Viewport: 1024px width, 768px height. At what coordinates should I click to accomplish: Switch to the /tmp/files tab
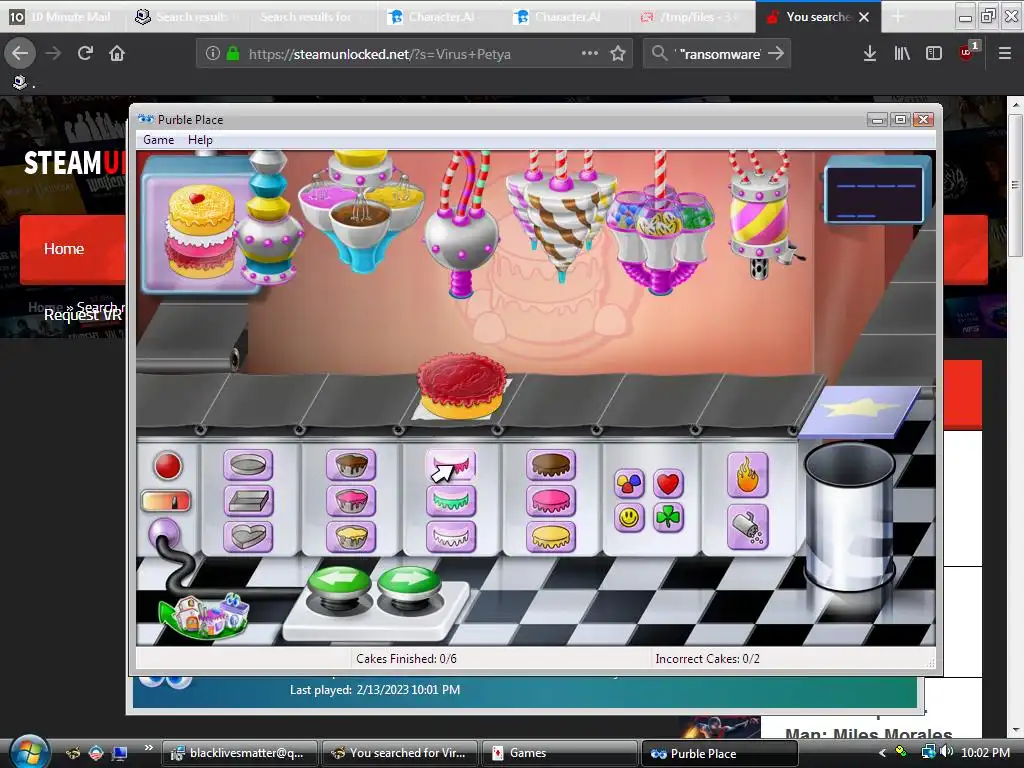693,17
